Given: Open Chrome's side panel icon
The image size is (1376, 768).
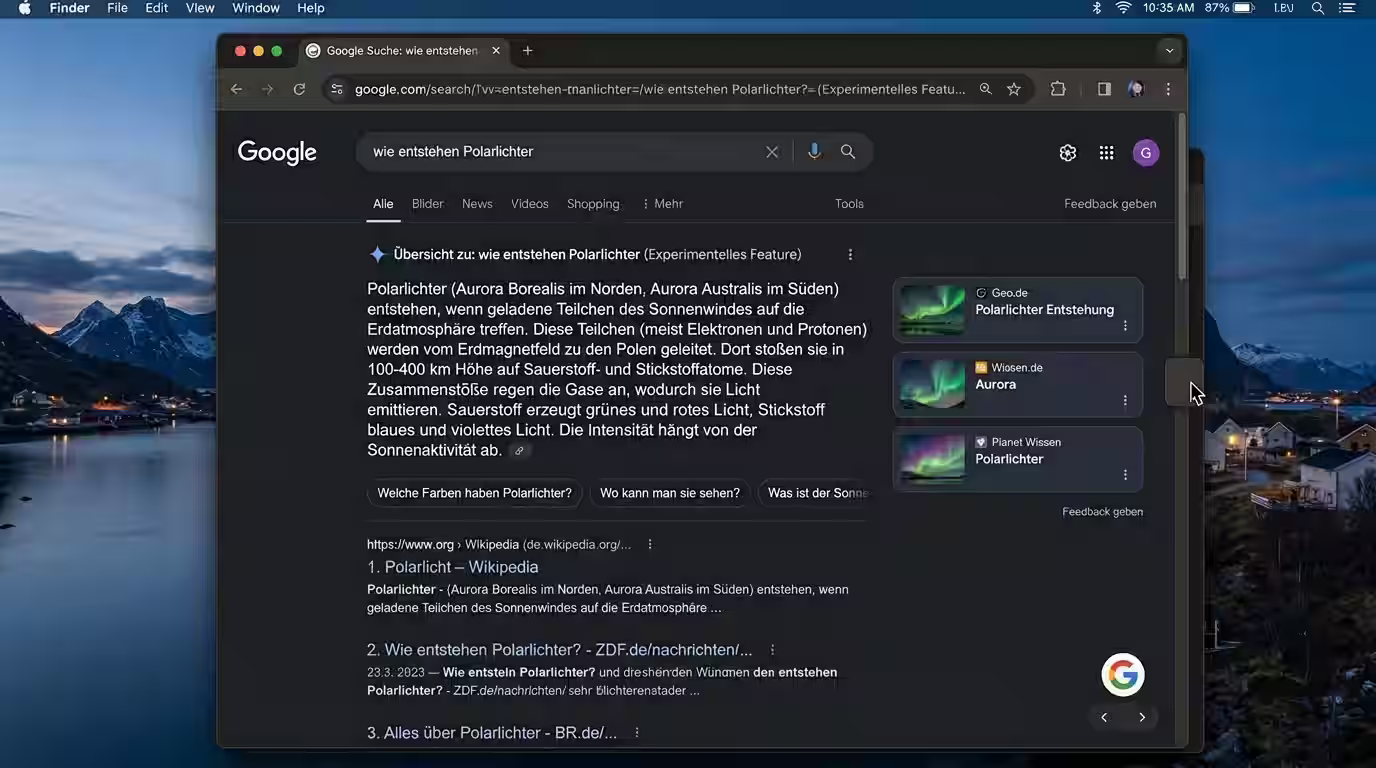Looking at the screenshot, I should pyautogui.click(x=1104, y=89).
